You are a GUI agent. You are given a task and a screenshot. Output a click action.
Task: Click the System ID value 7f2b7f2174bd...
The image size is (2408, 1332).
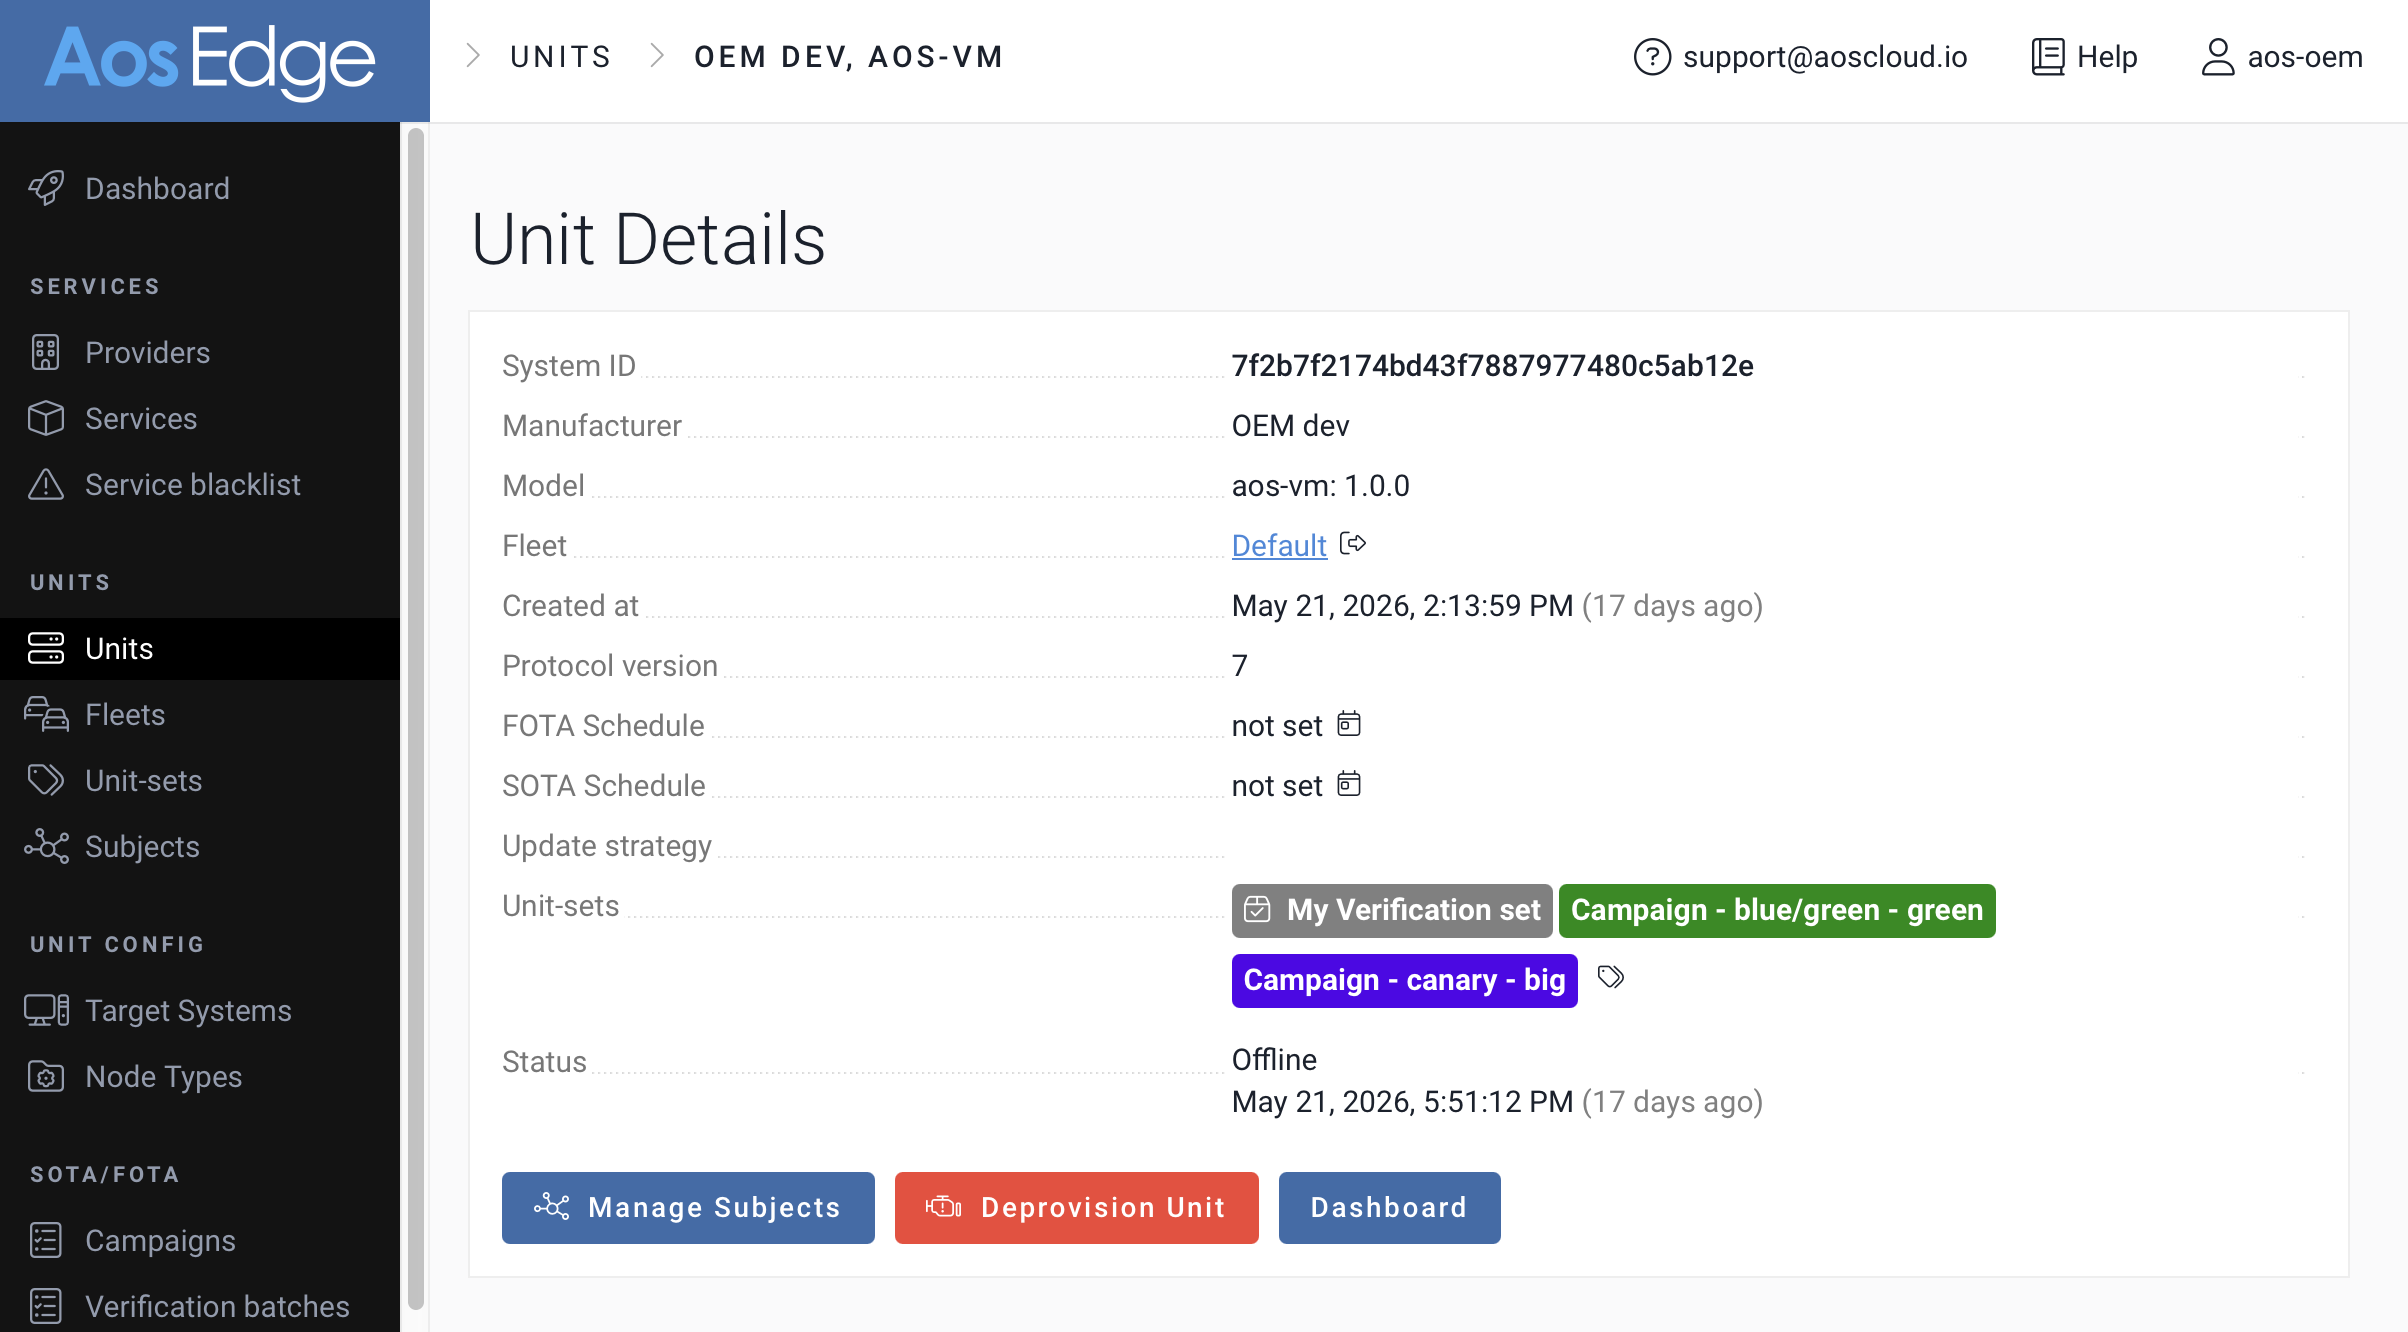click(1492, 365)
